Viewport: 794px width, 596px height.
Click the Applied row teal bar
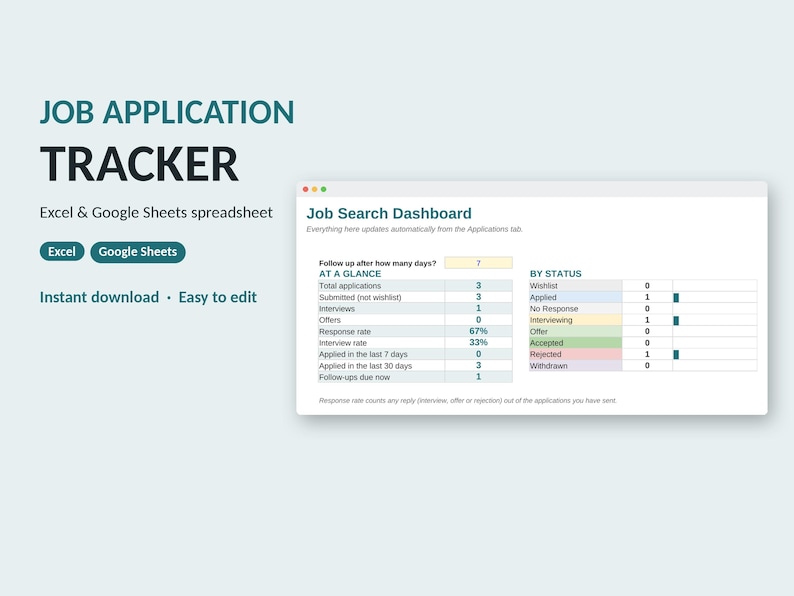676,298
